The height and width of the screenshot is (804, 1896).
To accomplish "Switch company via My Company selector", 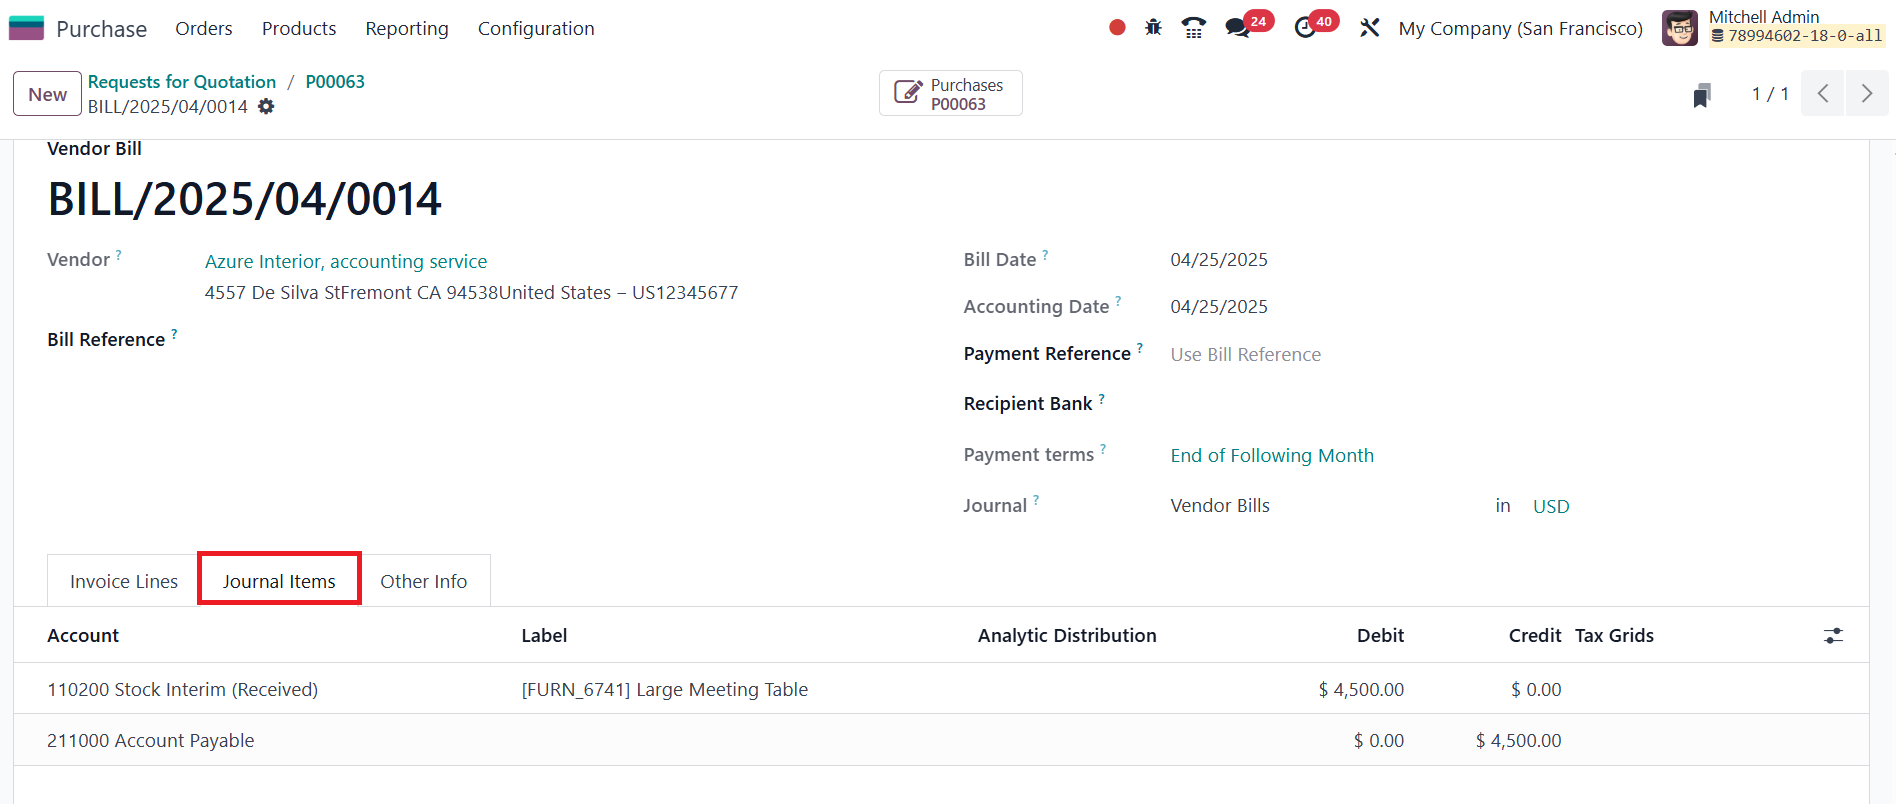I will click(x=1520, y=29).
